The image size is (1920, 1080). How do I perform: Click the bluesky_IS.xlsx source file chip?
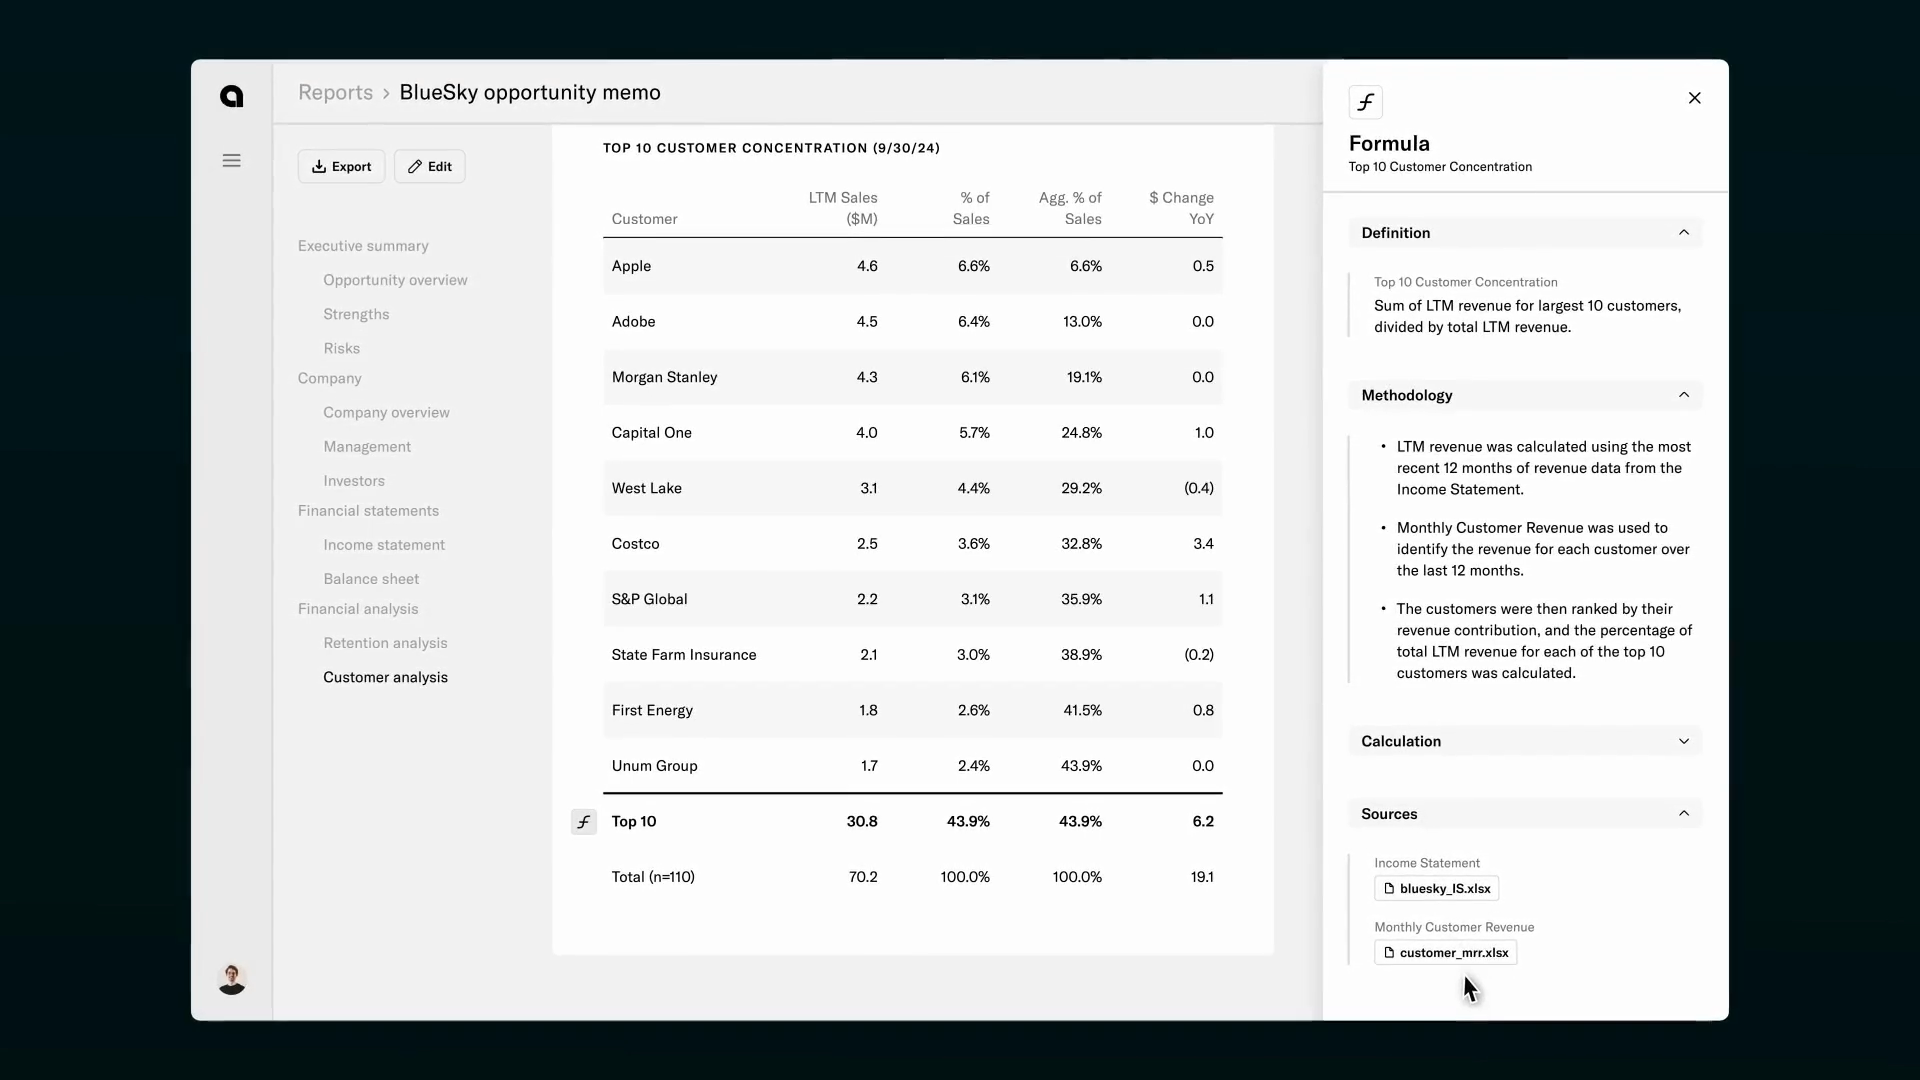(1436, 889)
